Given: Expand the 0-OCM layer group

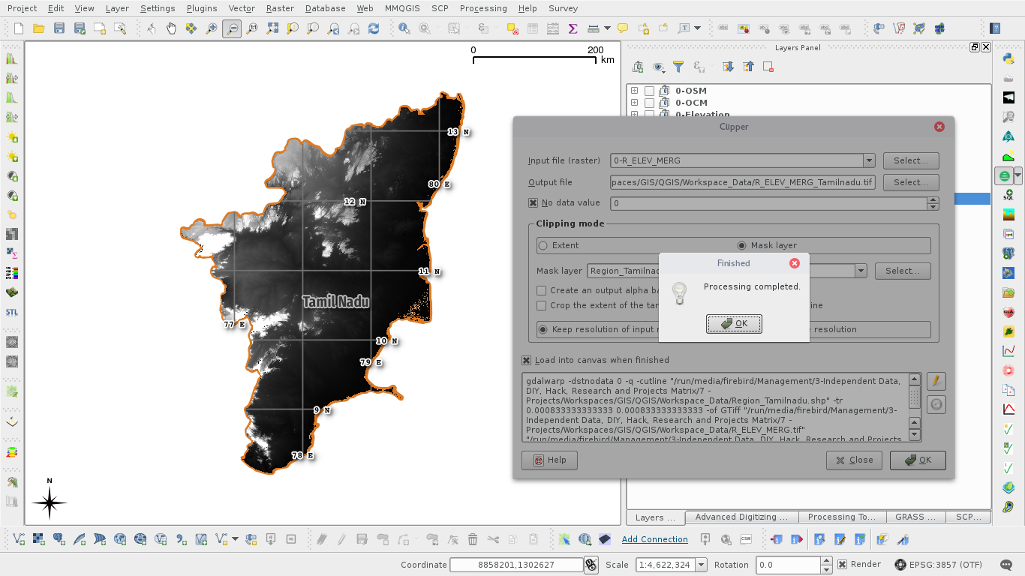Looking at the screenshot, I should [634, 103].
